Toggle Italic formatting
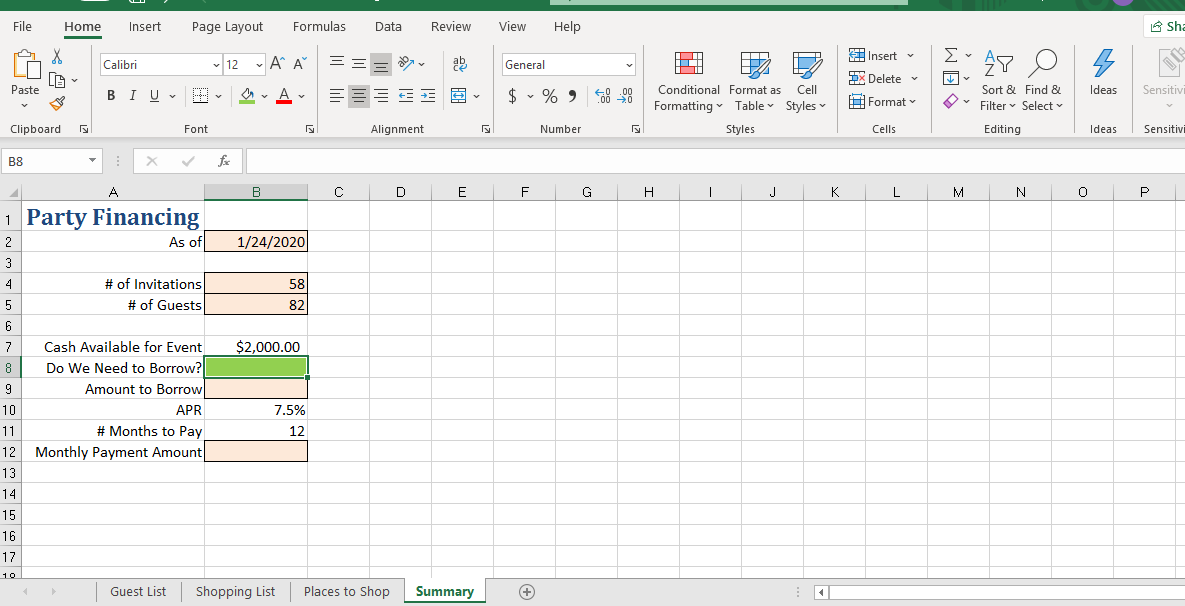 (x=132, y=96)
